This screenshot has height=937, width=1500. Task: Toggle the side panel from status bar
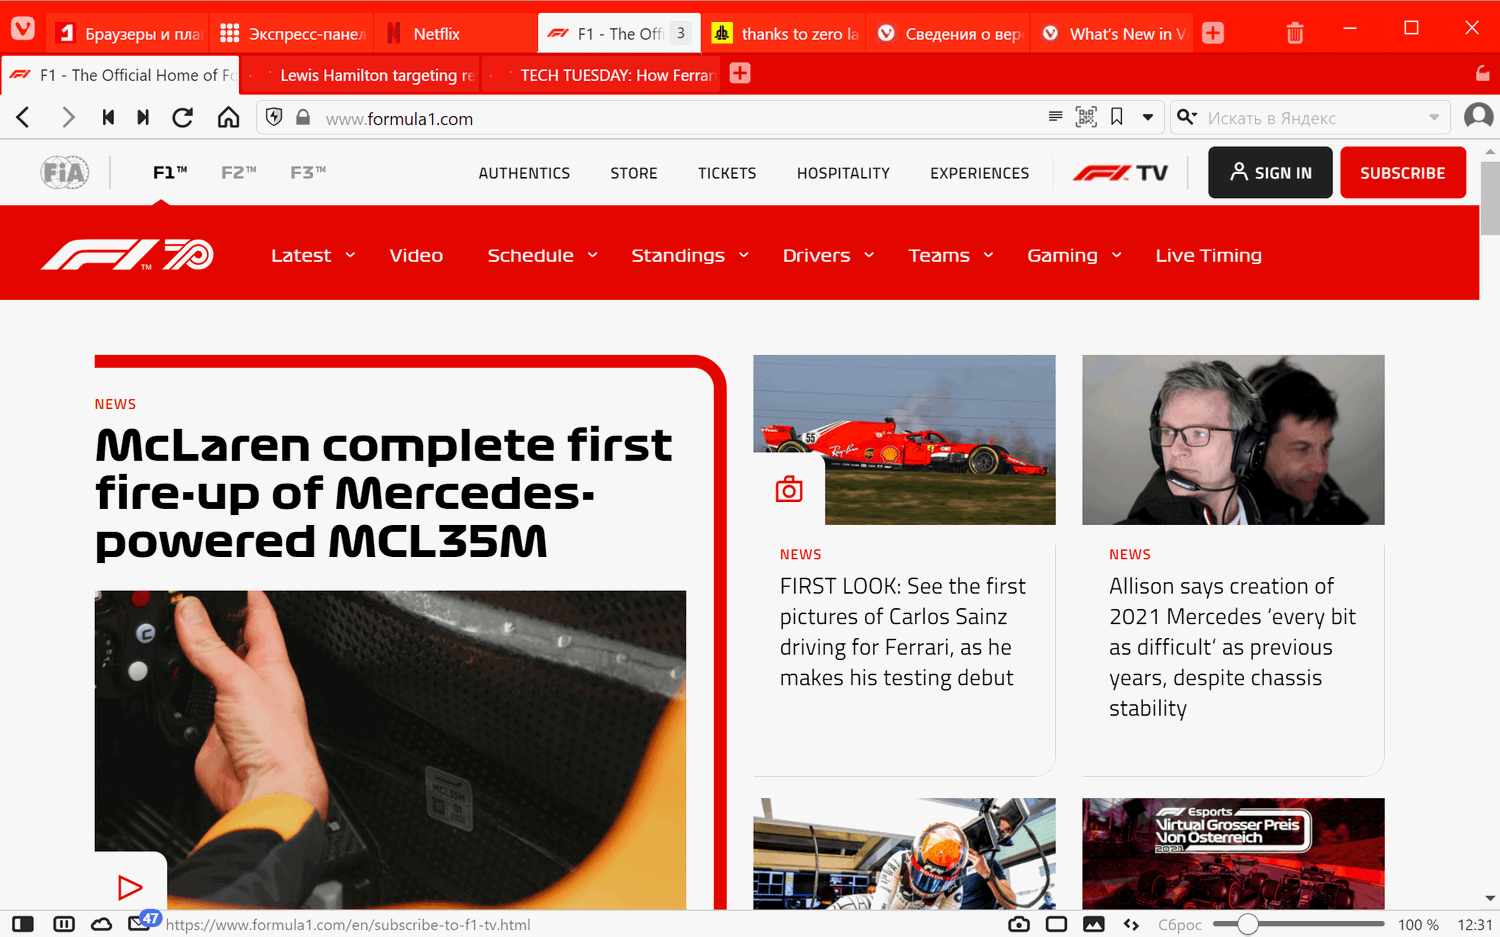pos(23,924)
